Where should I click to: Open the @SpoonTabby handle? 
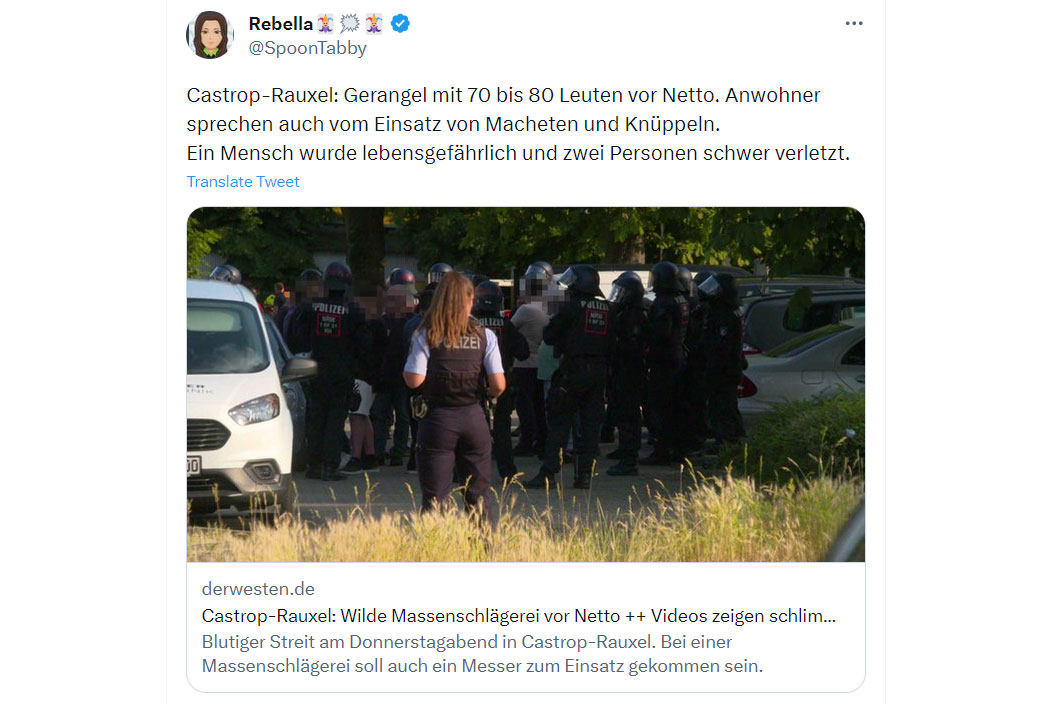pos(307,48)
